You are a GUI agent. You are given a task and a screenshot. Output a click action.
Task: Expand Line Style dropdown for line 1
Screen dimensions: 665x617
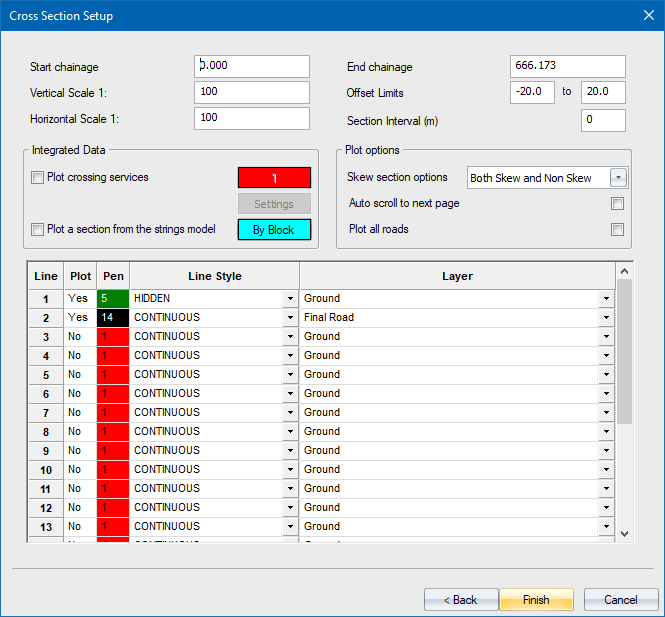tap(290, 298)
